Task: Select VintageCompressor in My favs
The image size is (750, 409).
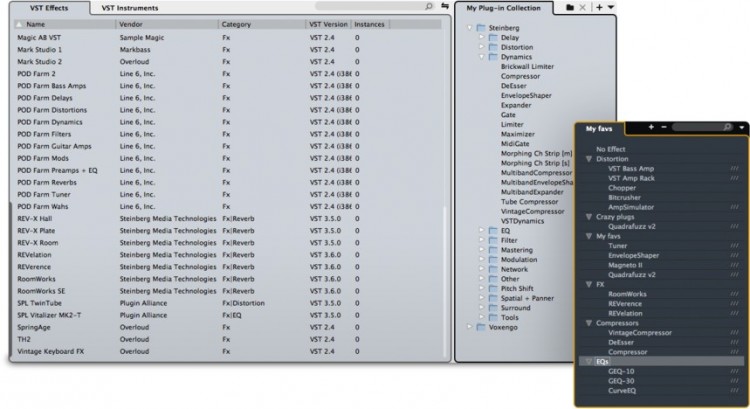Action: click(640, 333)
